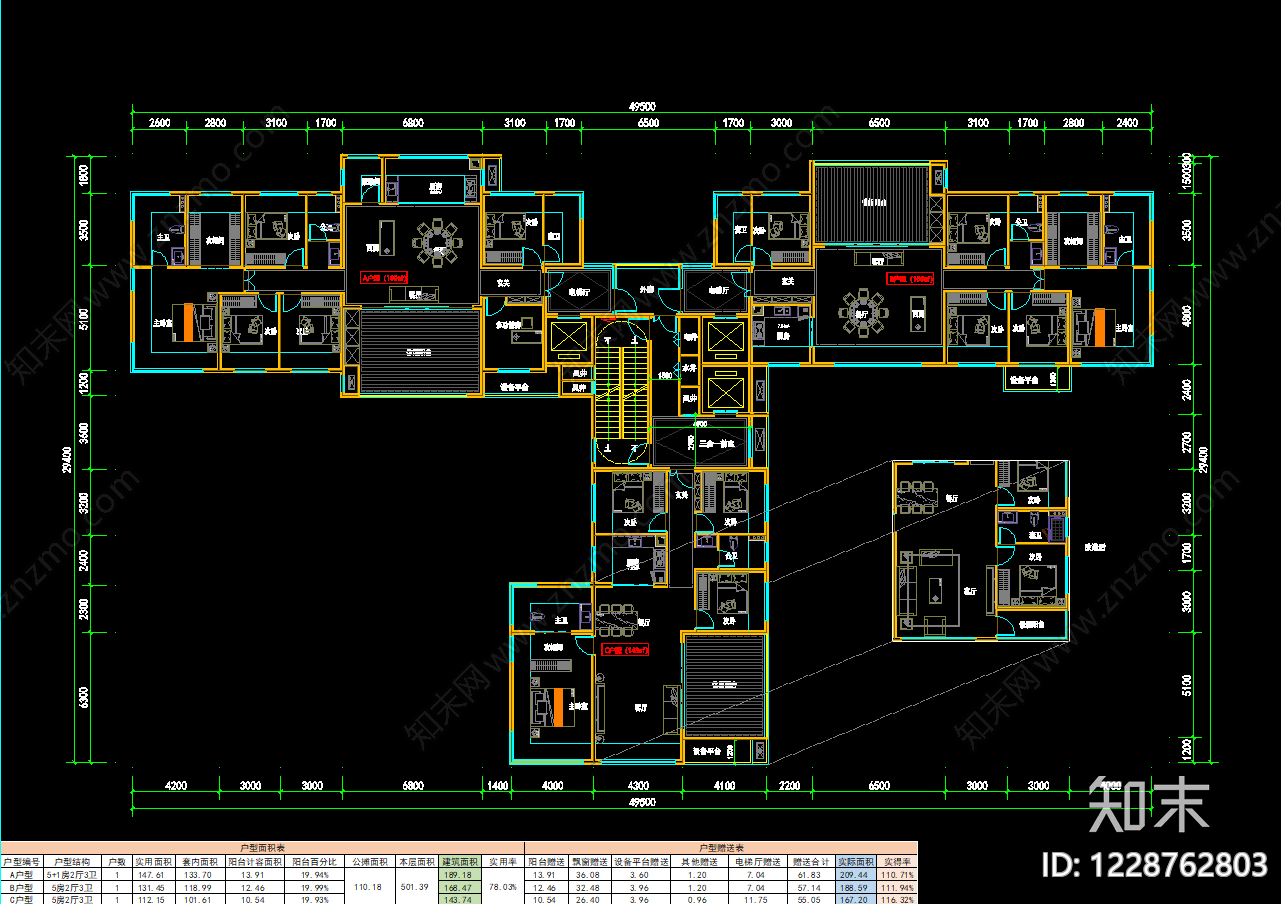This screenshot has width=1281, height=904.
Task: Select the 147.61 usable area cell
Action: click(x=155, y=873)
